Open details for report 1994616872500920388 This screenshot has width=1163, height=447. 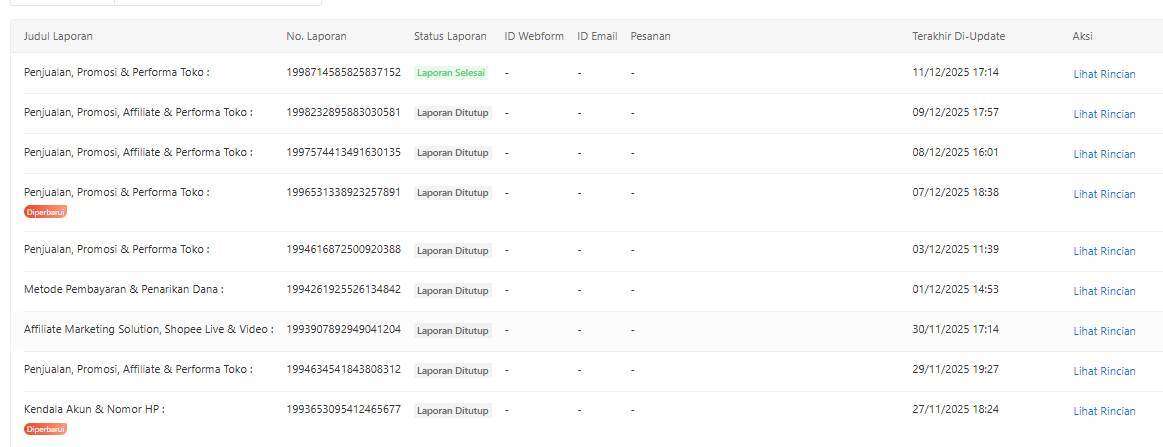click(1104, 251)
